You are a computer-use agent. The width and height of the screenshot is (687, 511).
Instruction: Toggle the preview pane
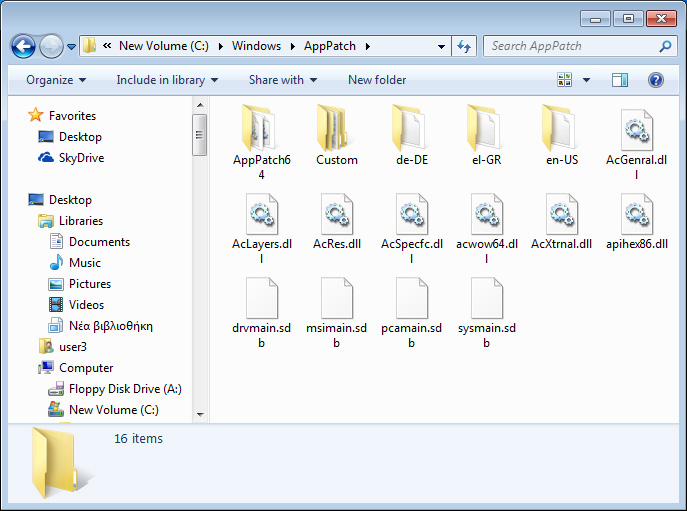(620, 80)
